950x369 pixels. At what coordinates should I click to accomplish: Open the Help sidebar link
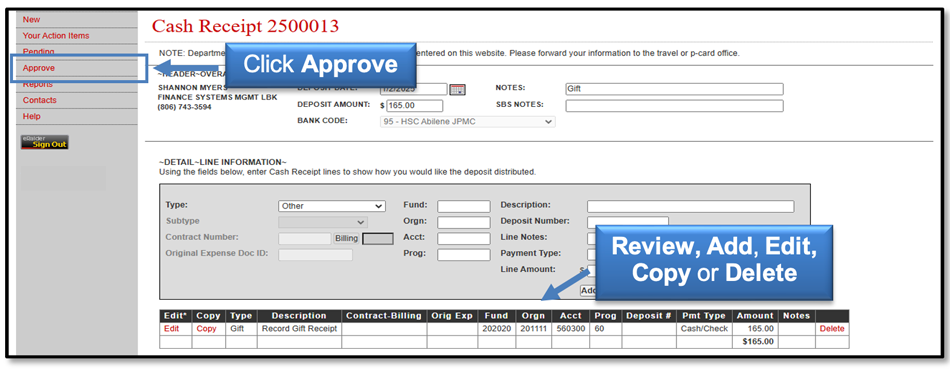click(32, 116)
